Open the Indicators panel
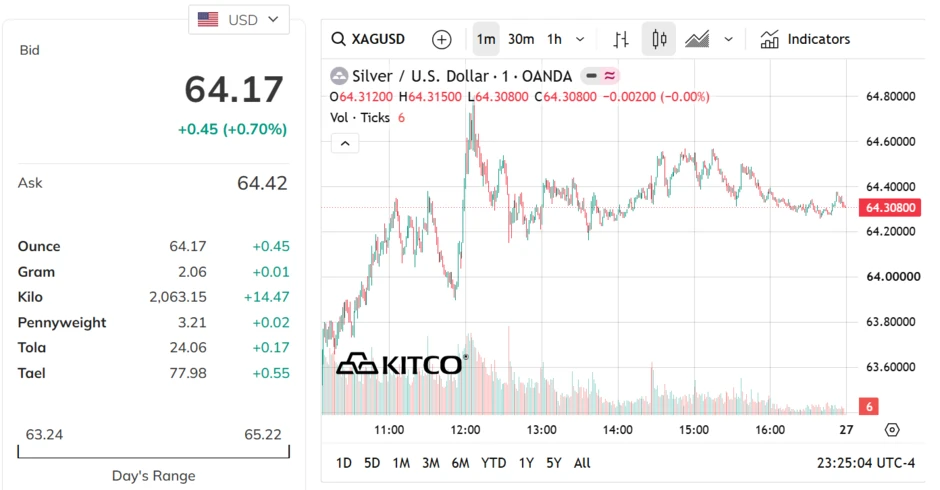The height and width of the screenshot is (490, 940). (x=805, y=40)
